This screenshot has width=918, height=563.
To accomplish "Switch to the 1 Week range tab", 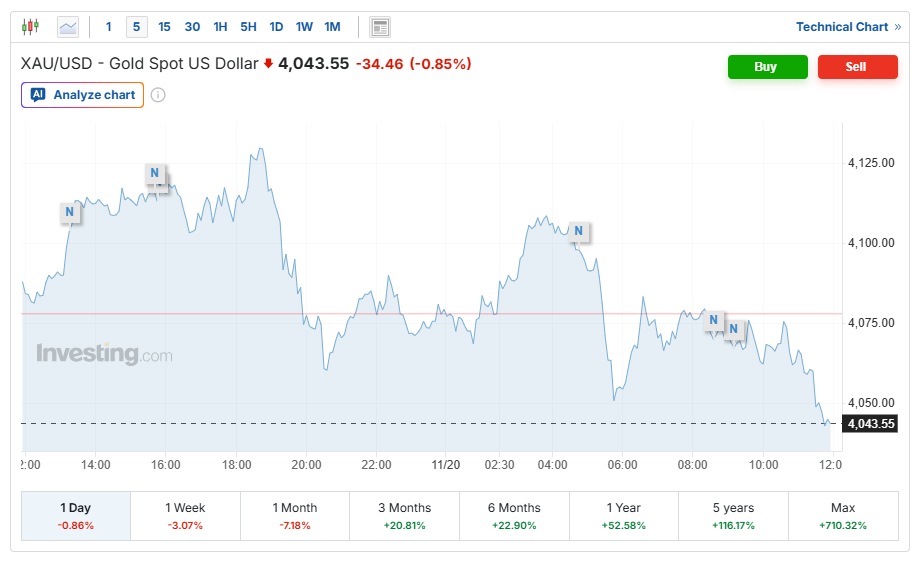I will pyautogui.click(x=185, y=515).
